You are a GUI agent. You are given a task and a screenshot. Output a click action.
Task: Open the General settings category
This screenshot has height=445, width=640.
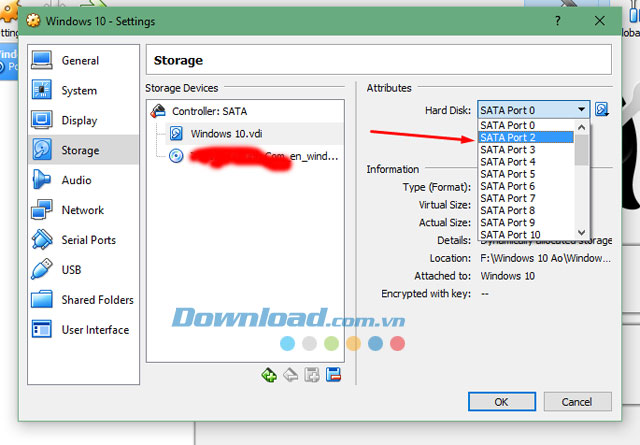pyautogui.click(x=84, y=60)
